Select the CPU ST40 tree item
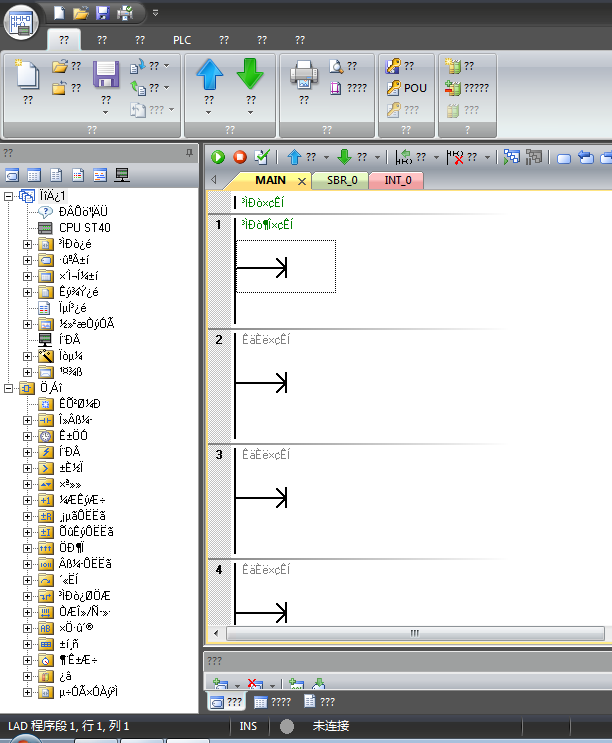 (x=84, y=228)
